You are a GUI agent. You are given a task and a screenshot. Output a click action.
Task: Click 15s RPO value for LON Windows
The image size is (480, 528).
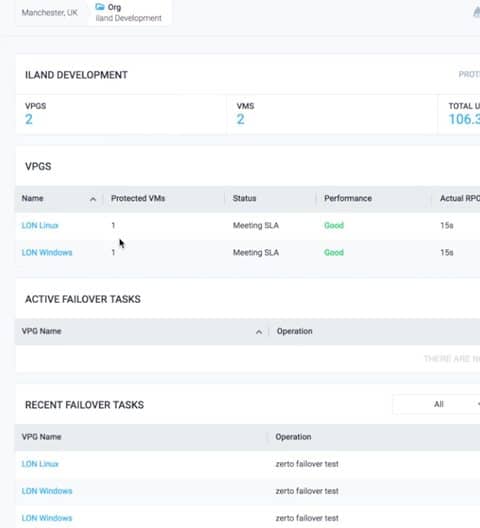click(447, 252)
